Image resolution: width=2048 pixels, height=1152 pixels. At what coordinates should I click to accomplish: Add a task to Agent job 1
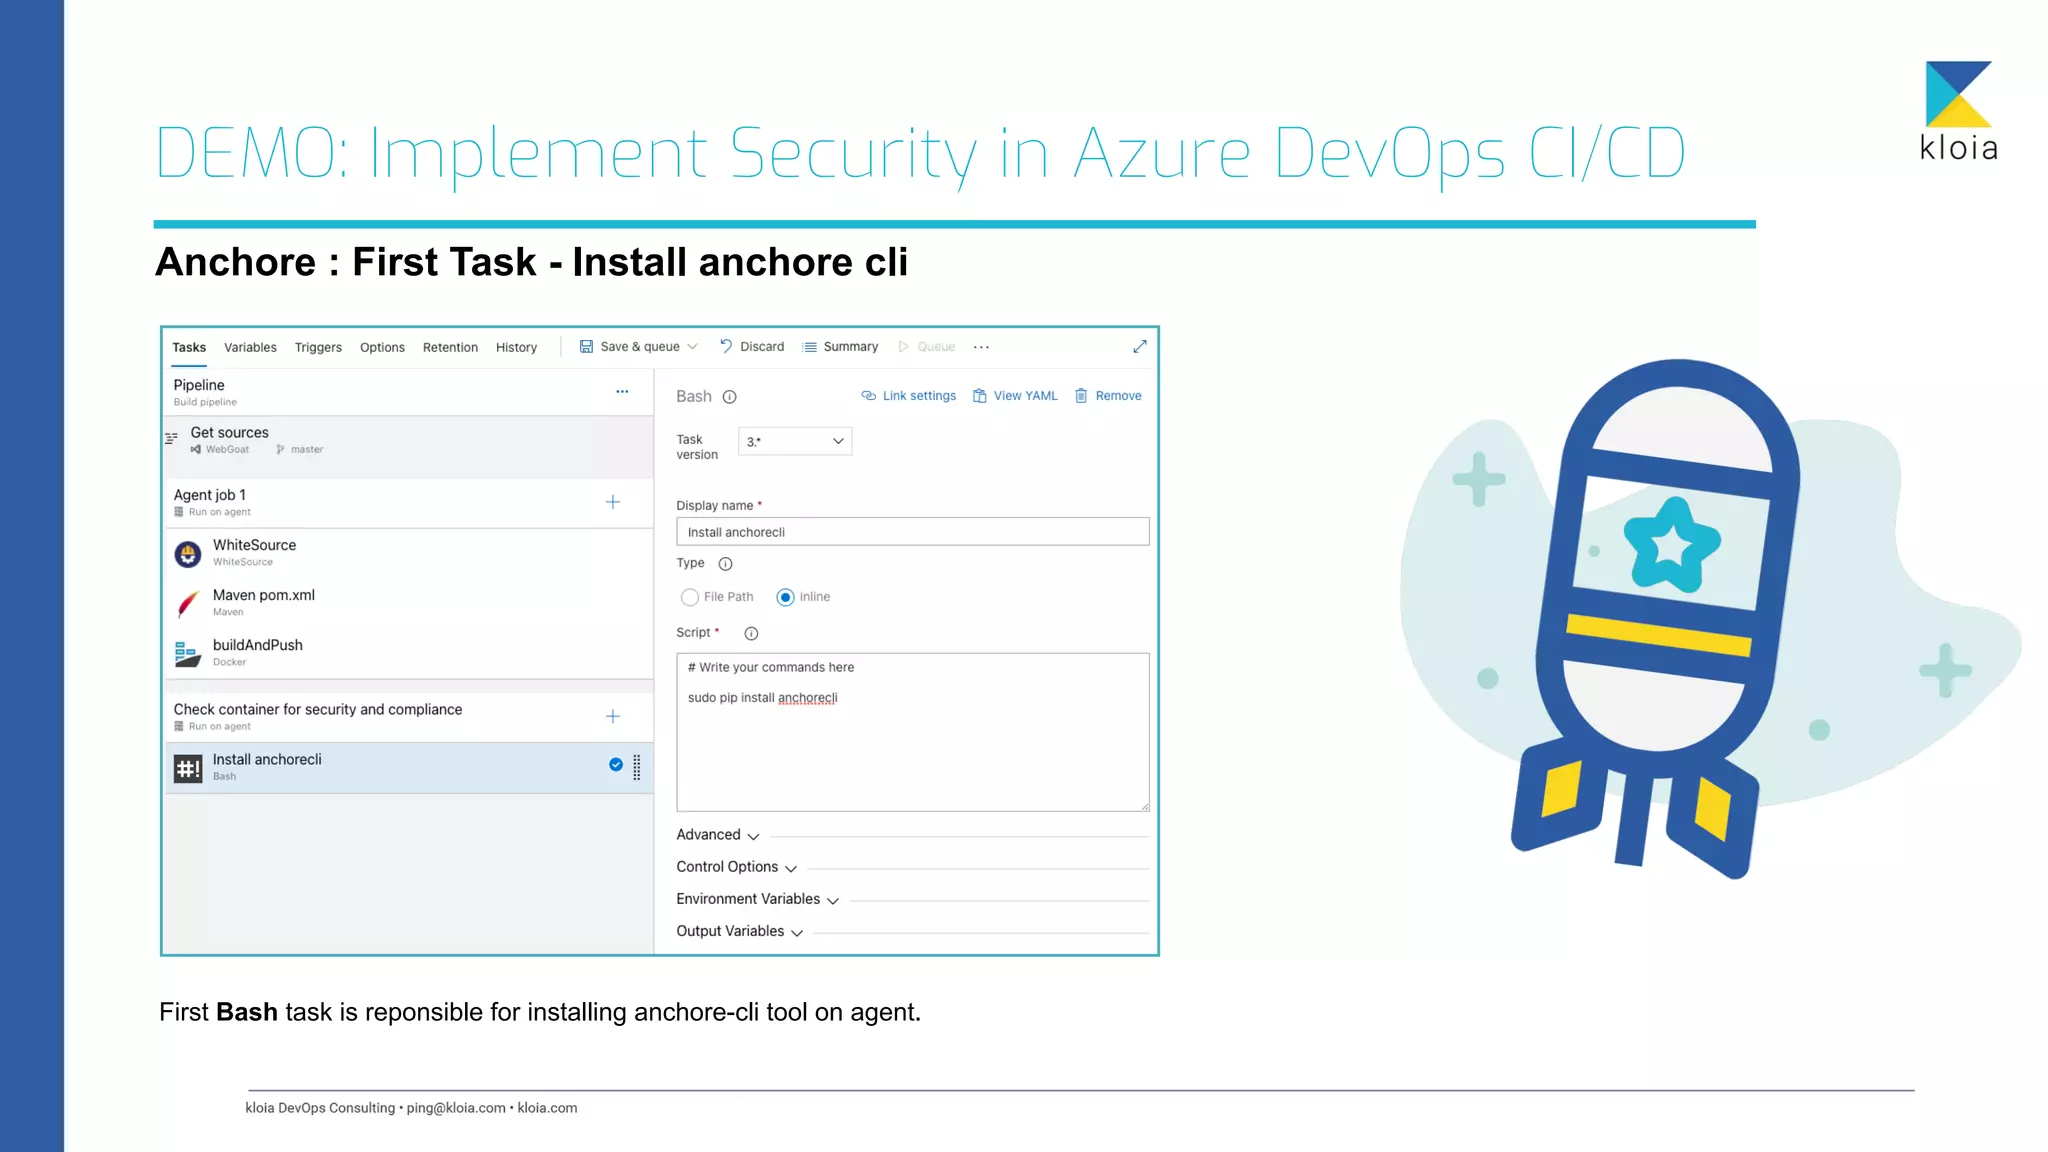point(613,502)
